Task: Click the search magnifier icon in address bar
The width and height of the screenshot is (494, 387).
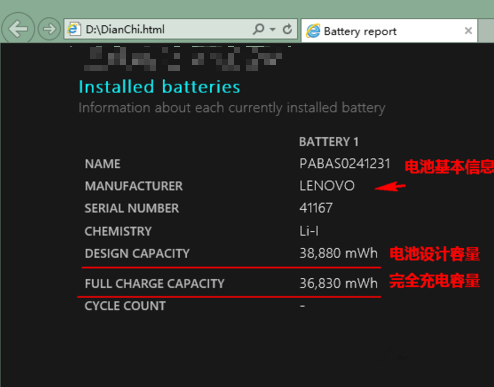Action: click(258, 29)
